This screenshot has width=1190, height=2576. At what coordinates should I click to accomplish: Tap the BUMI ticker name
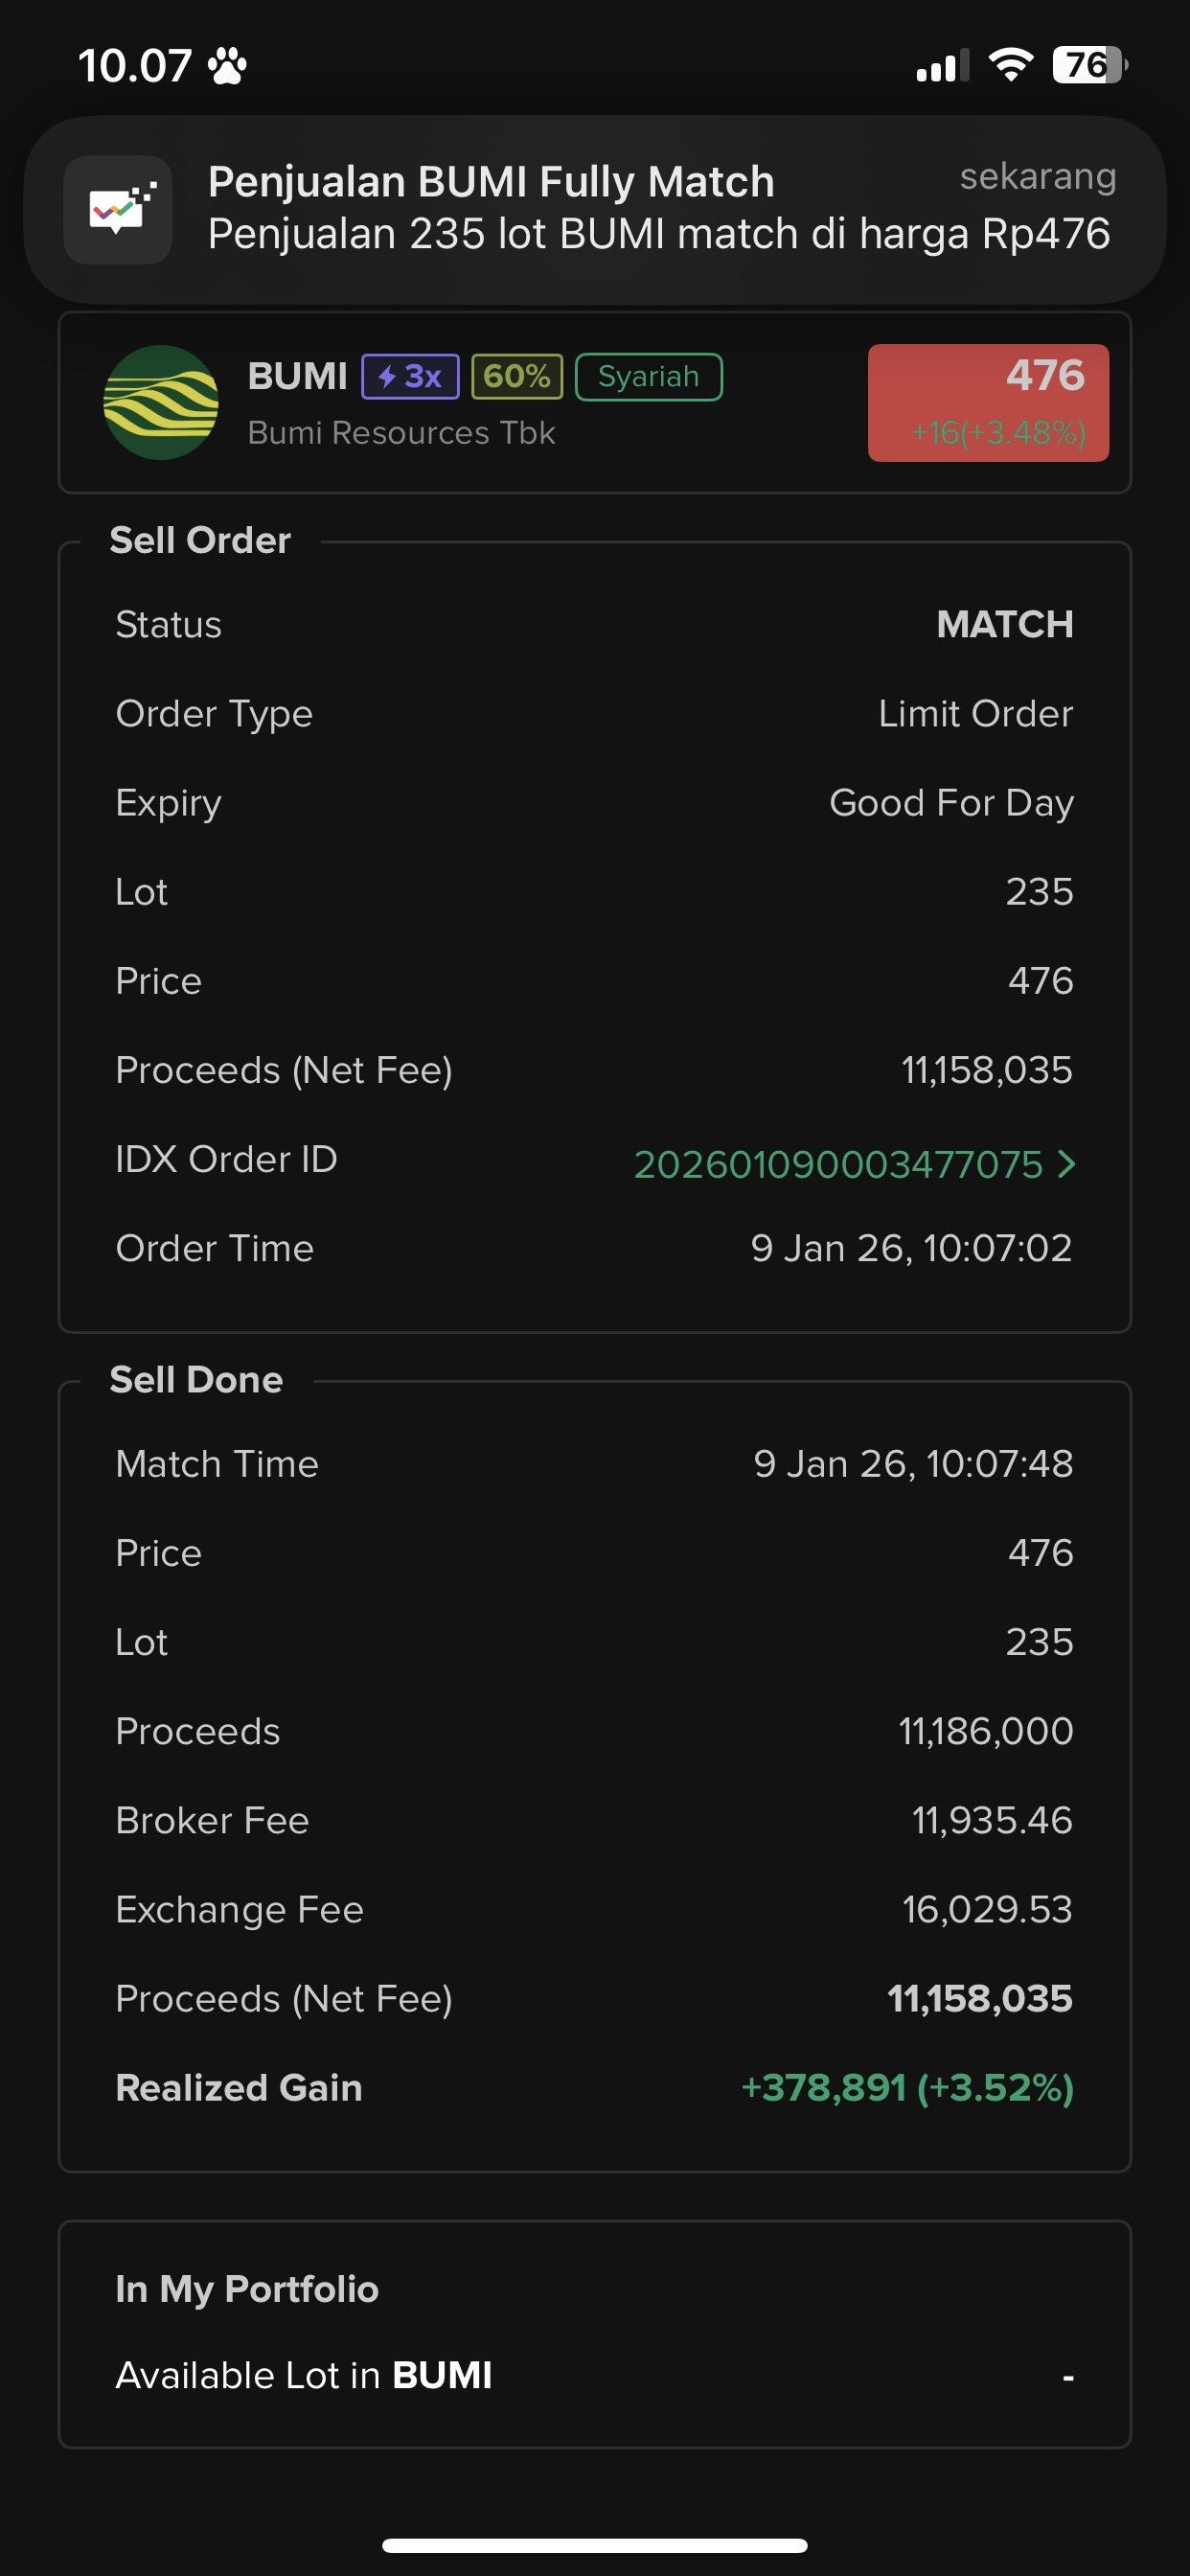[x=297, y=376]
